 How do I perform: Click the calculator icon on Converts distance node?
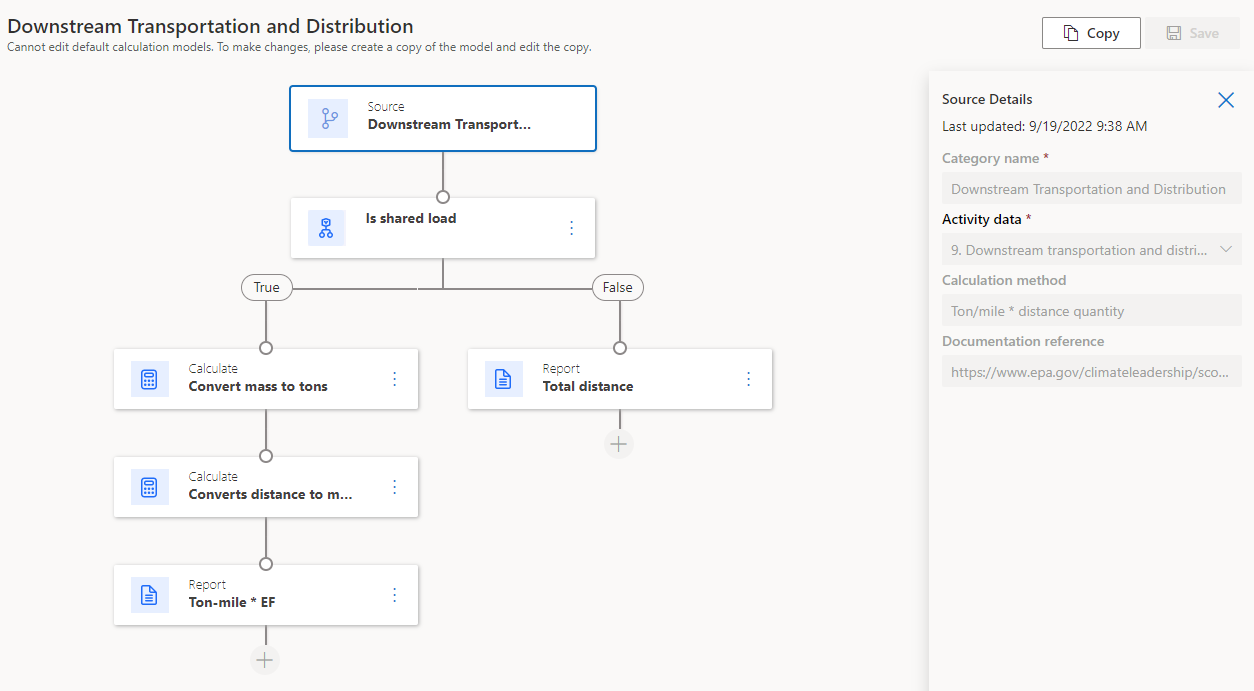(x=149, y=487)
